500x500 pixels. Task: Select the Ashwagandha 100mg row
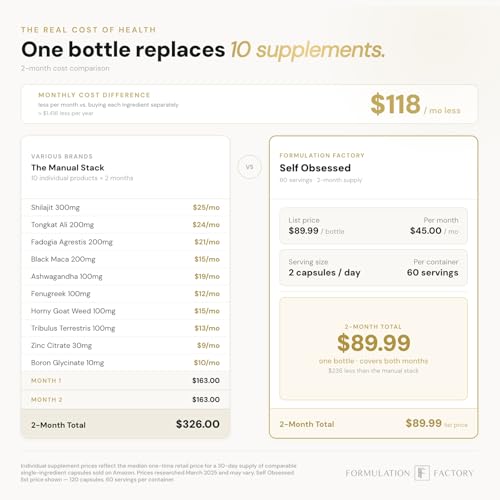coord(126,276)
